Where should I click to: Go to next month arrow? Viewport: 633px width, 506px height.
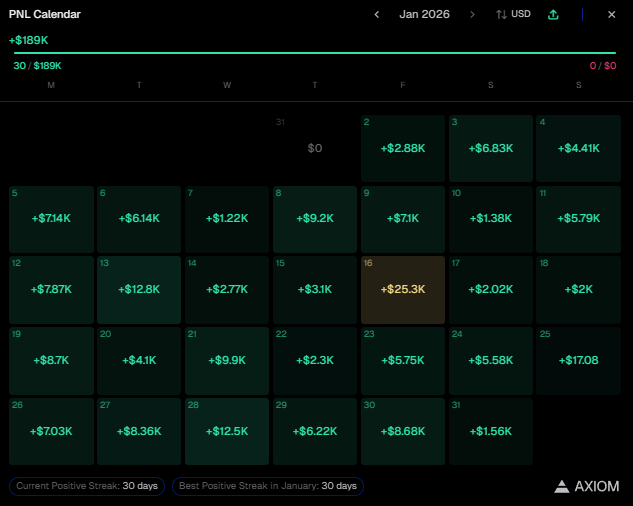tap(472, 15)
